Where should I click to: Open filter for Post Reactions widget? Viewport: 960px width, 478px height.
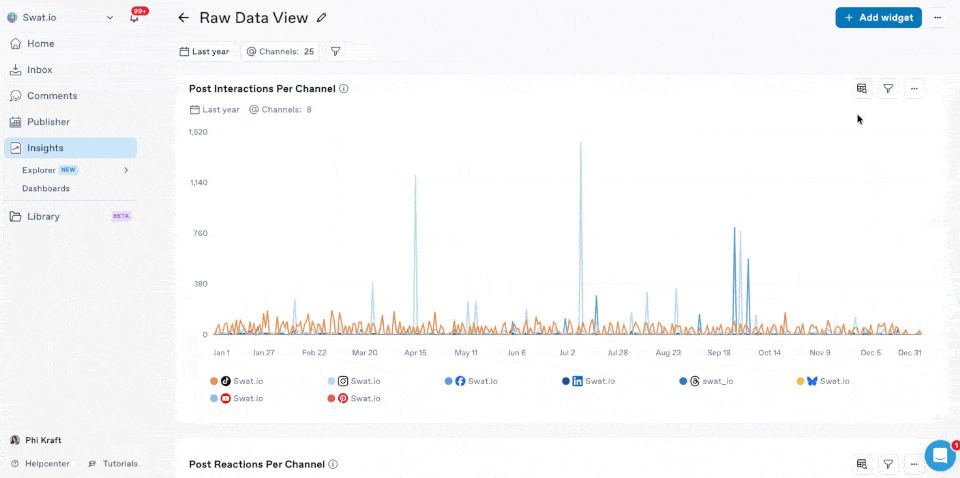pyautogui.click(x=888, y=464)
